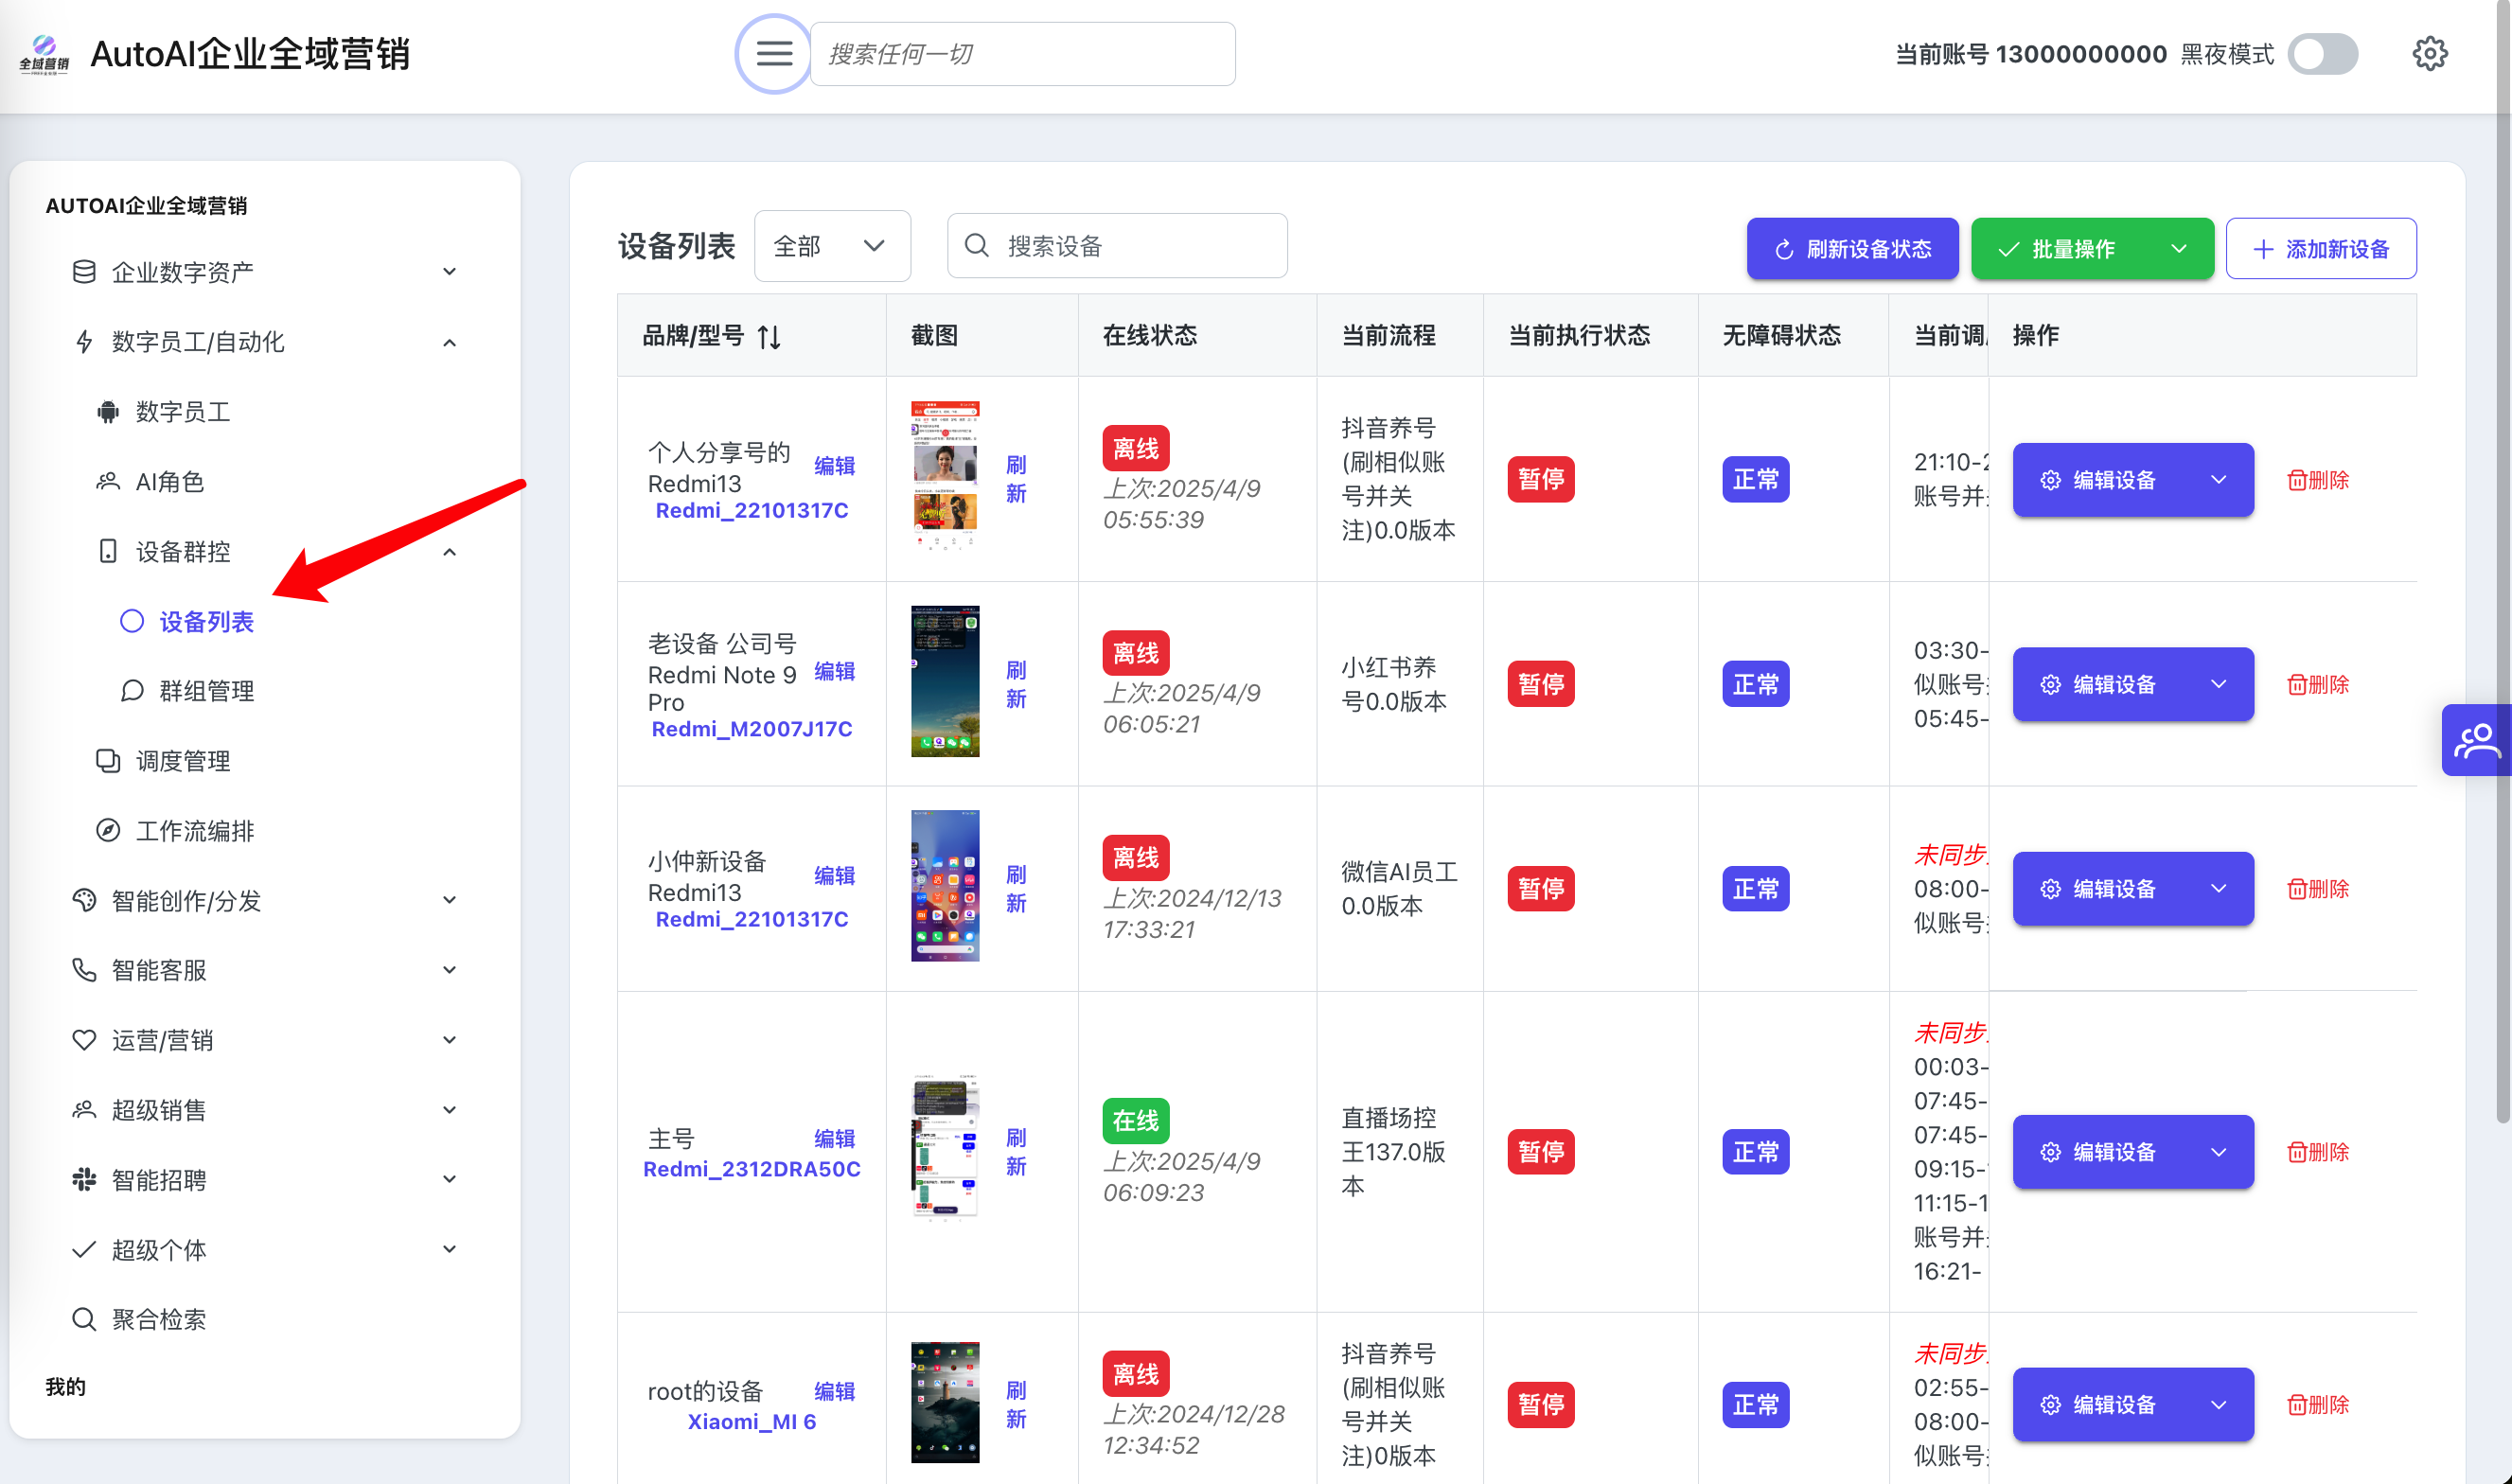Viewport: 2512px width, 1484px height.
Task: Click the 智能招聘 slack-style icon
Action: 84,1179
